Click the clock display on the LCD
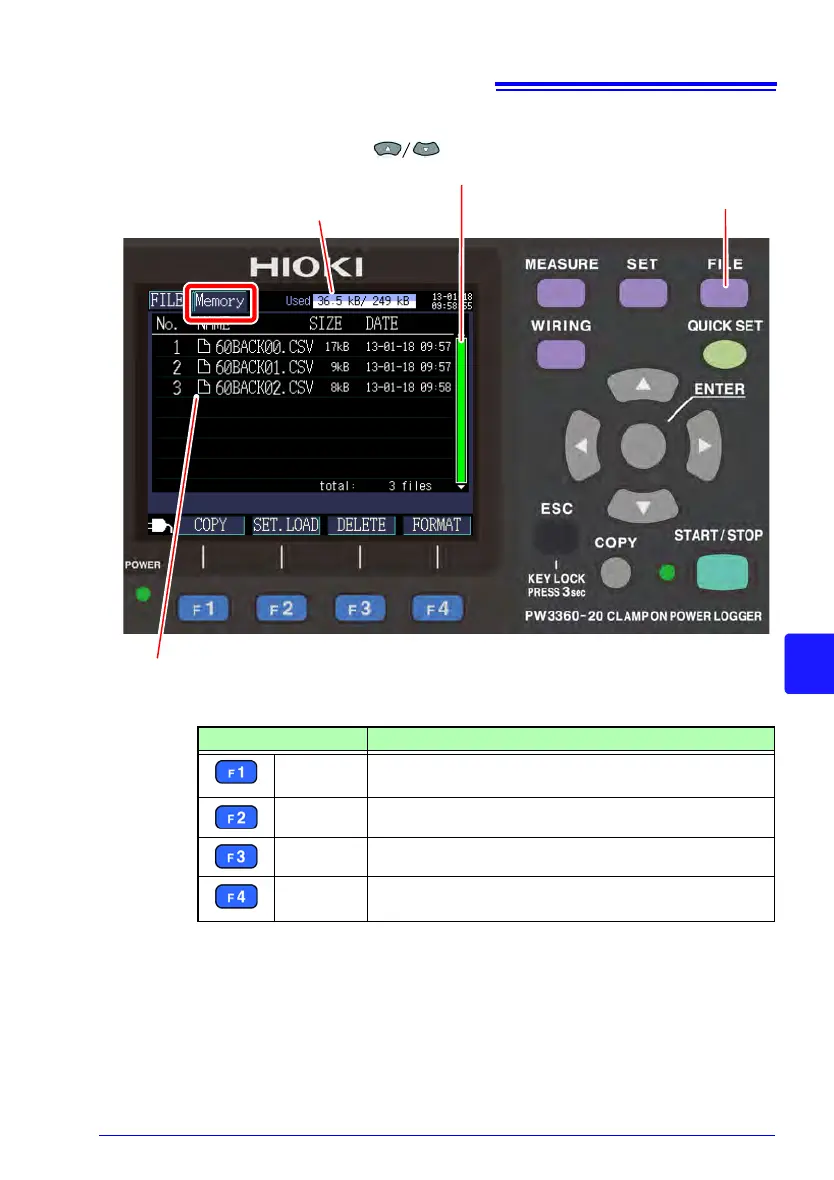 point(452,301)
